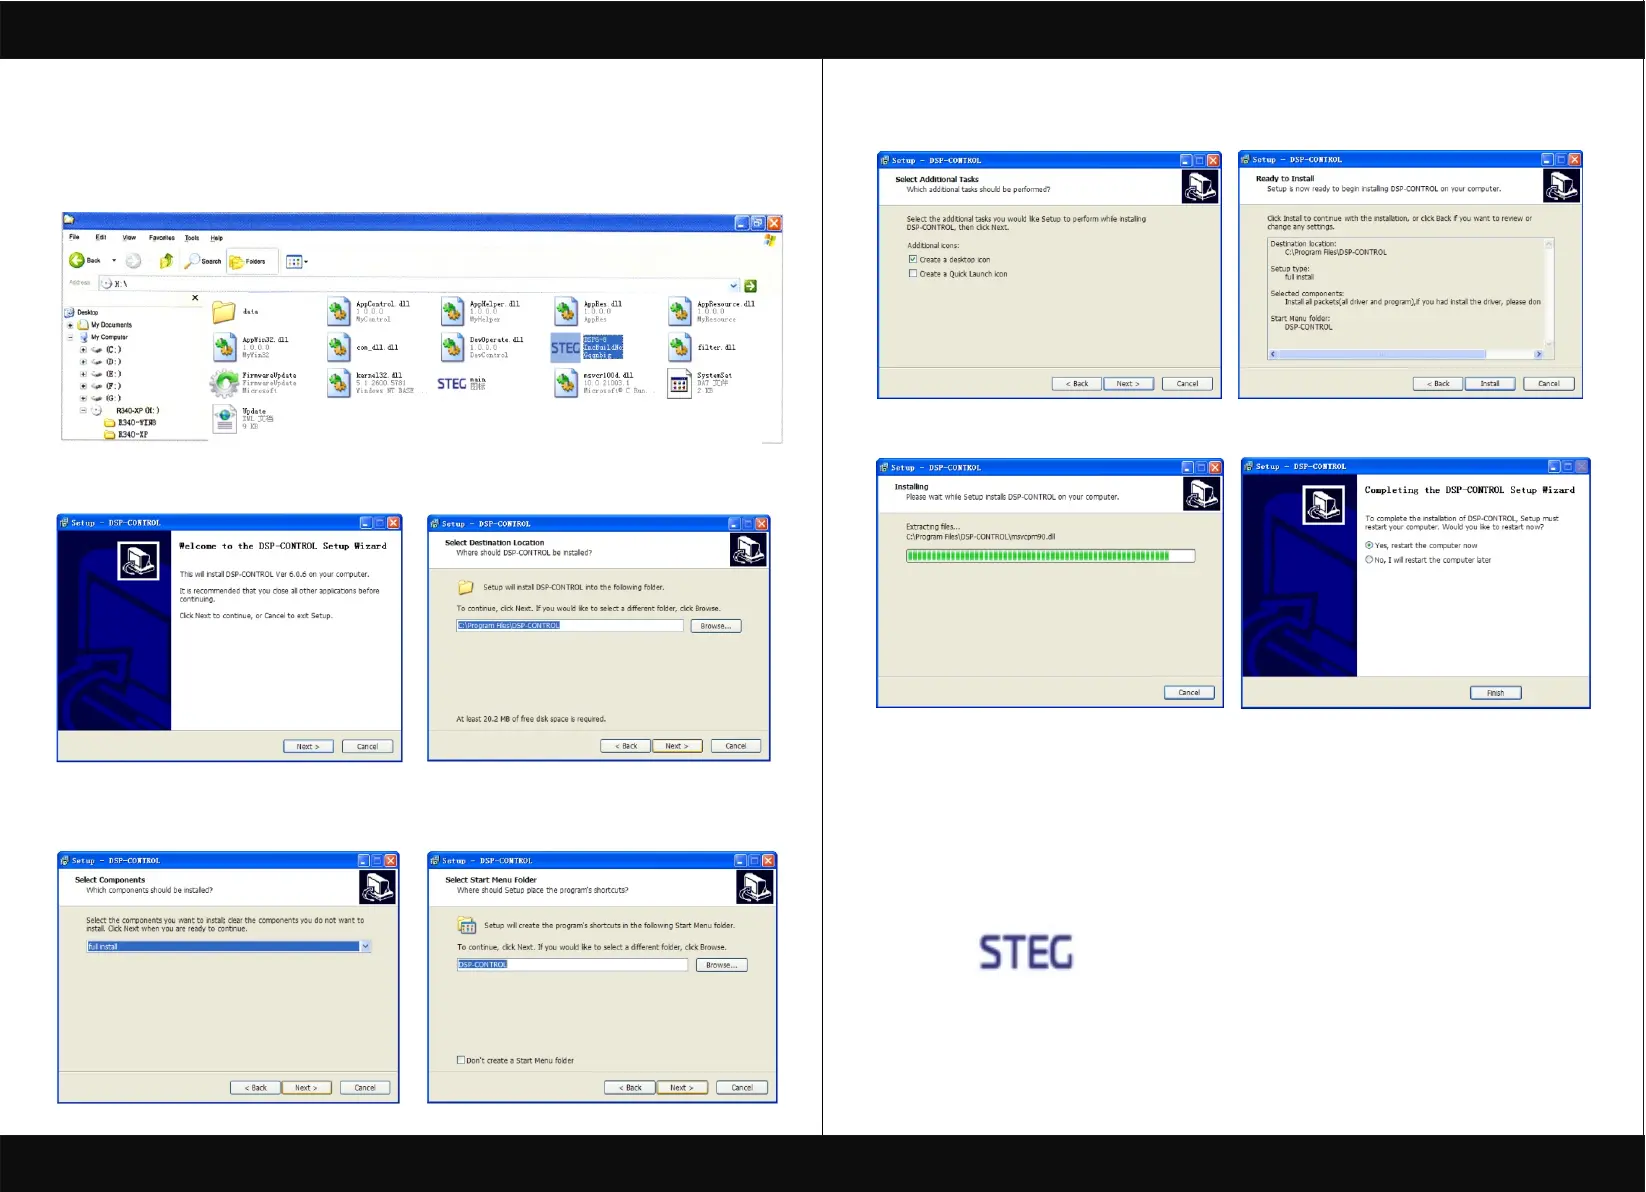Screen dimensions: 1646x1192
Task: Click Cancel in the Installing dialog
Action: tap(1189, 692)
